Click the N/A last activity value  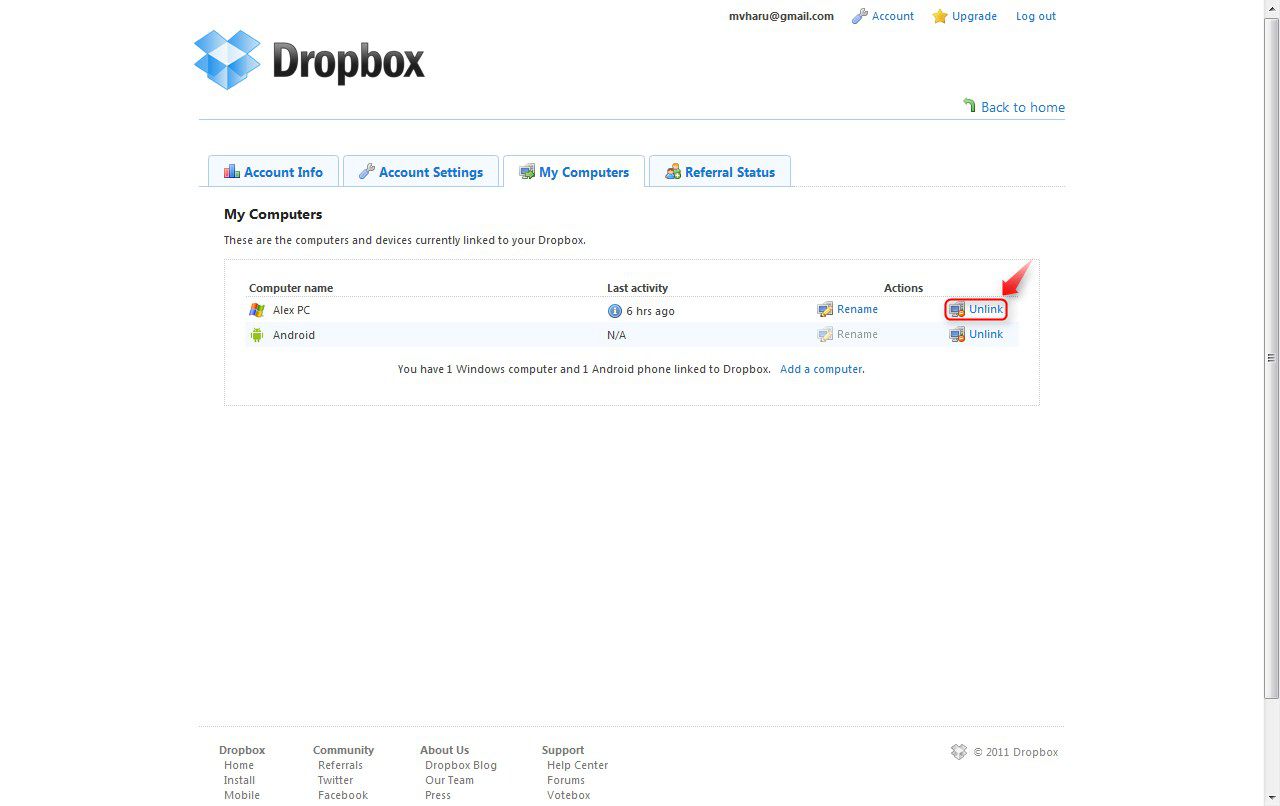click(x=617, y=335)
